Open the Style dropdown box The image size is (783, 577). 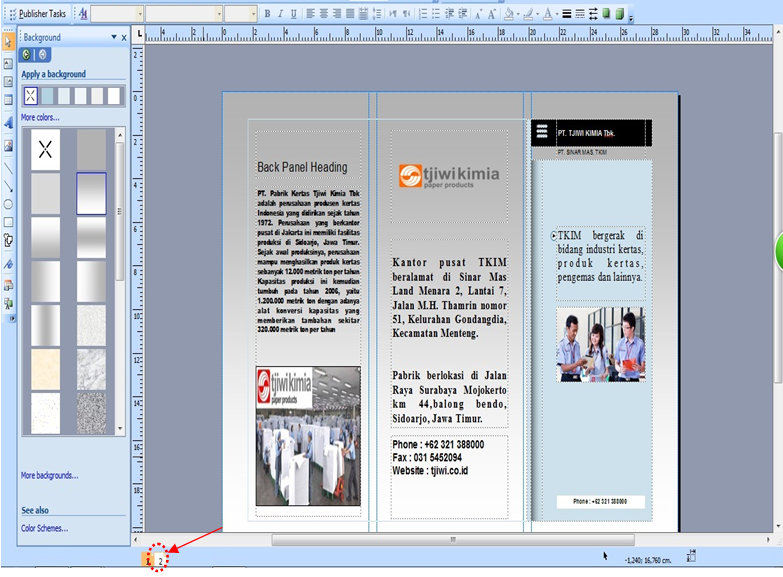[x=117, y=14]
